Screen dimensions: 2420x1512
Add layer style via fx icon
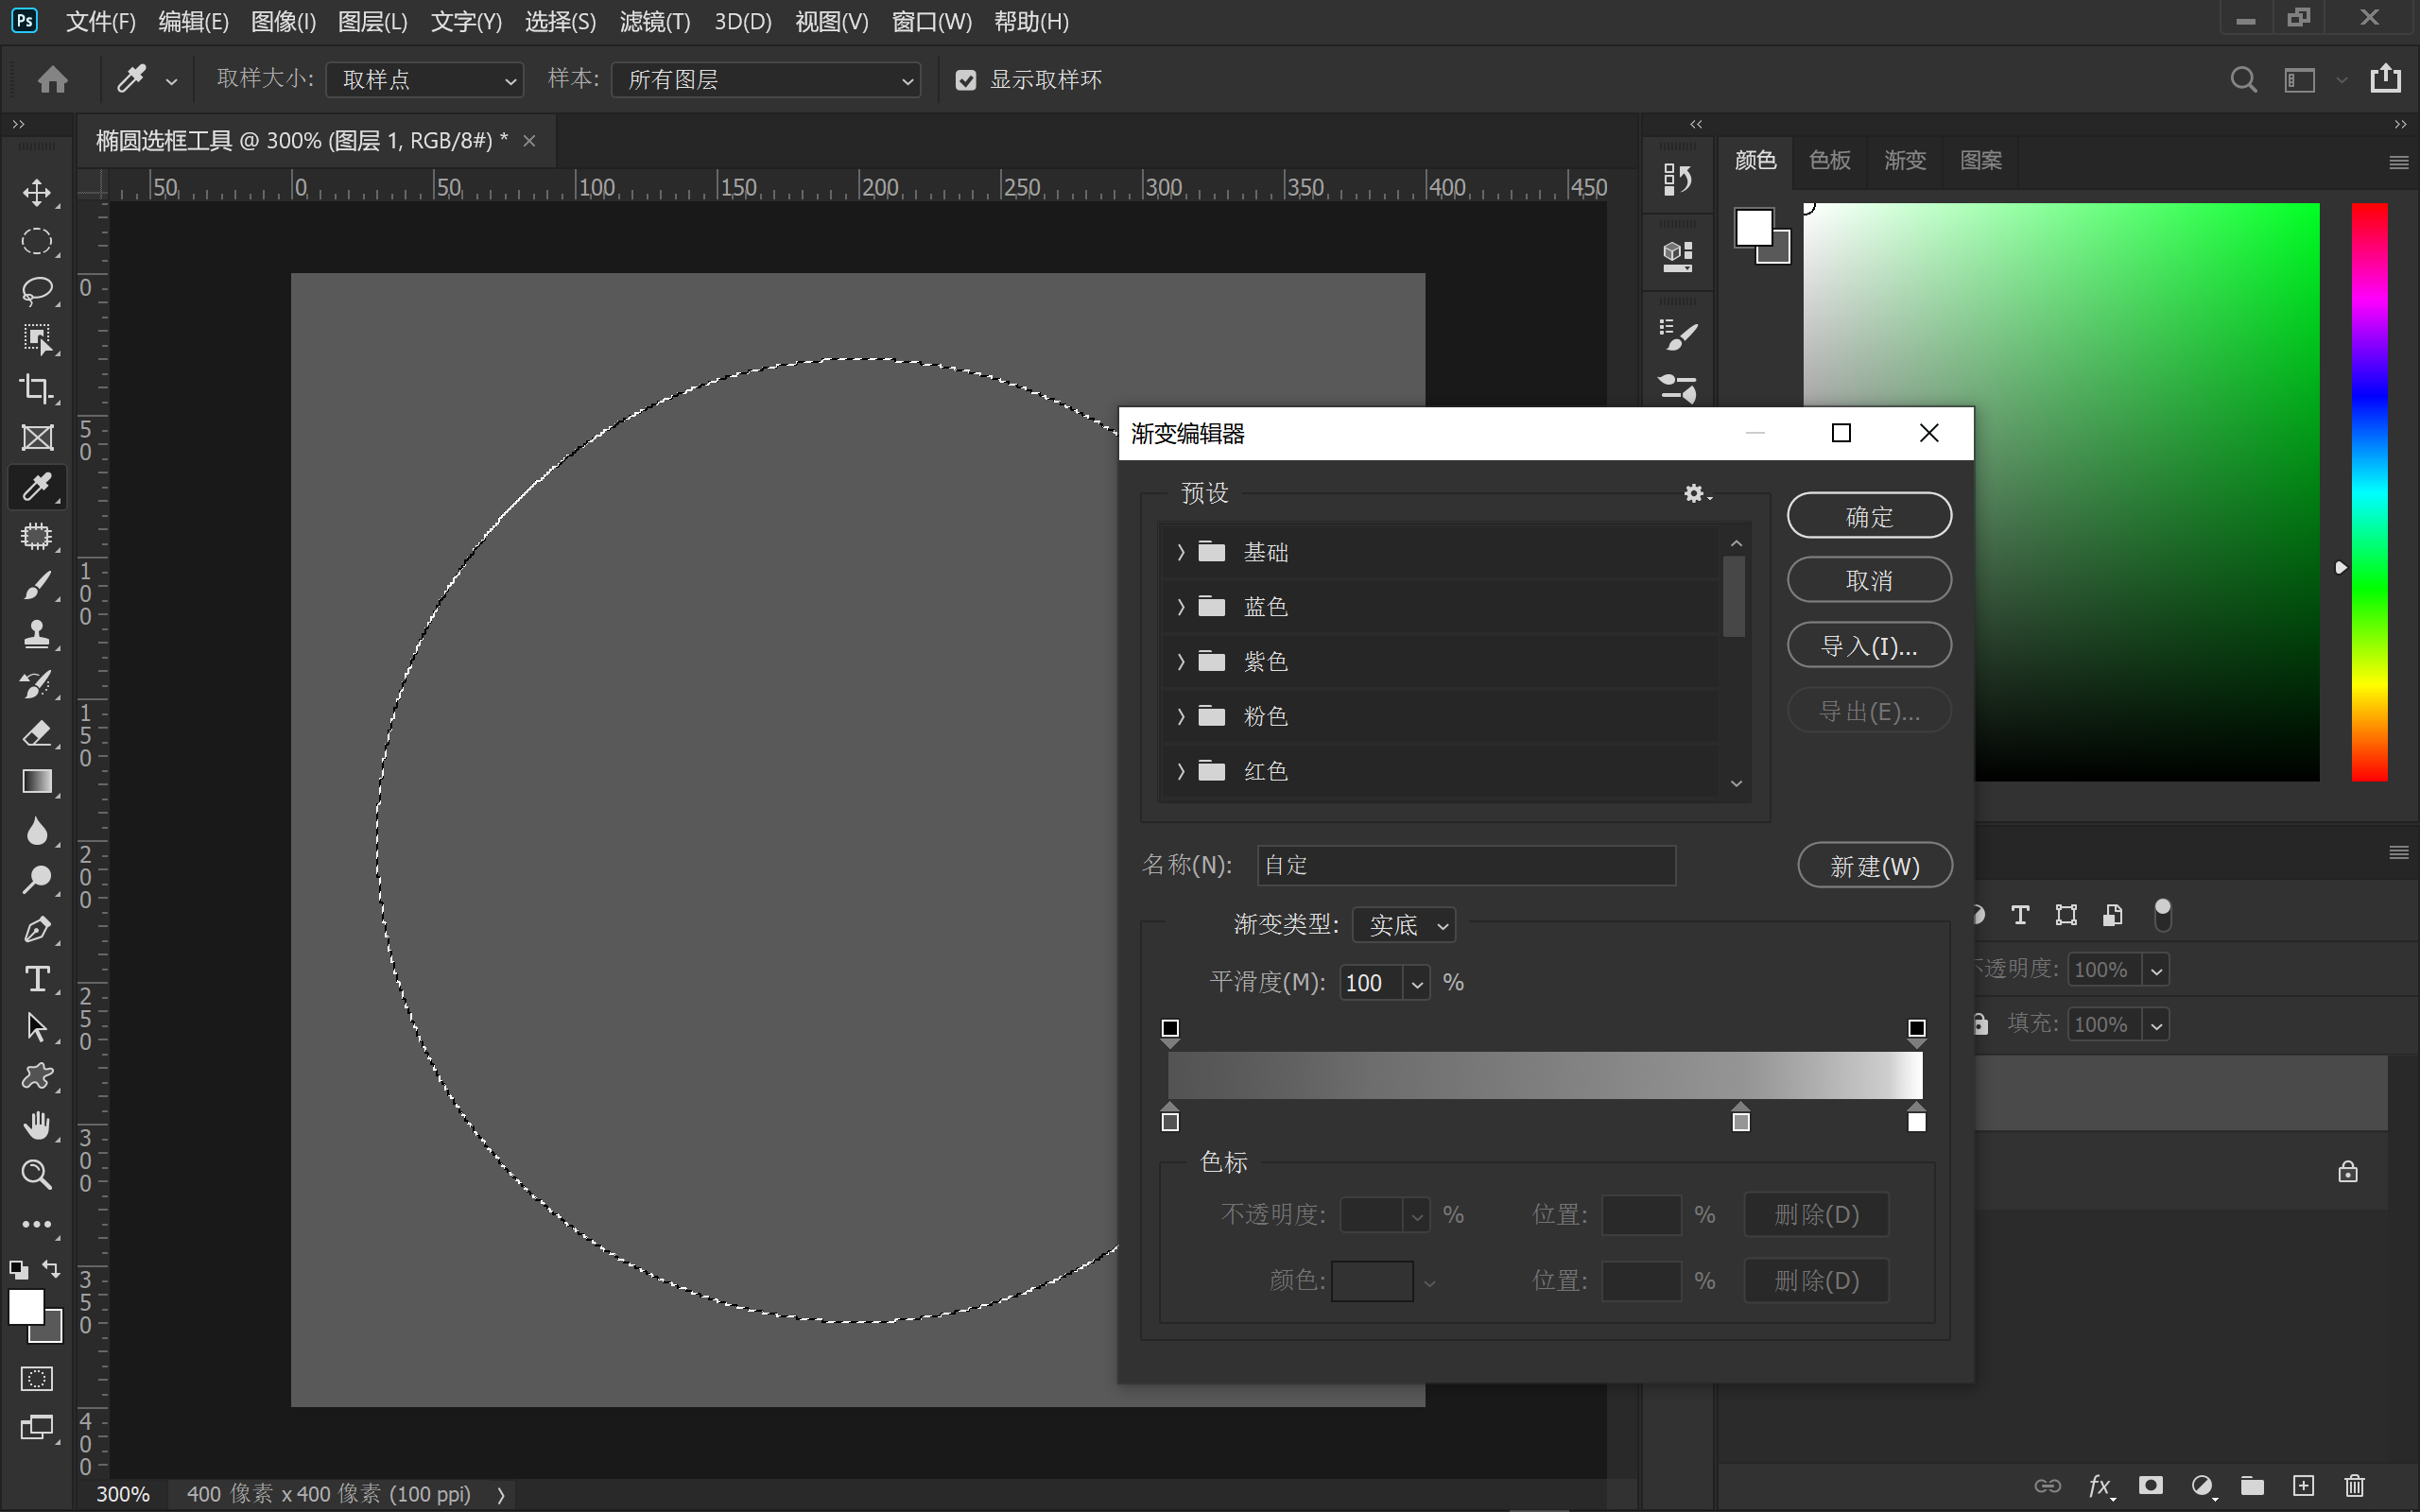tap(2100, 1486)
